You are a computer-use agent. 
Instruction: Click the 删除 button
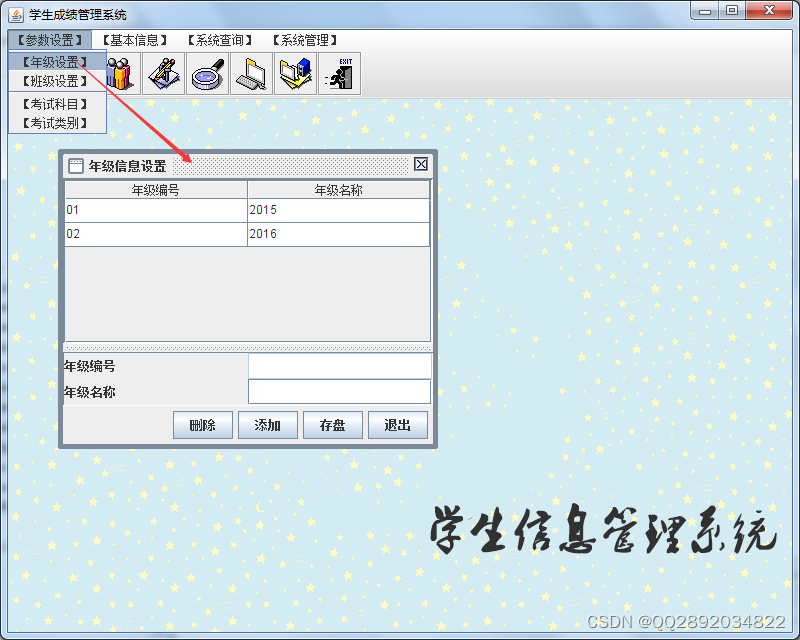pyautogui.click(x=203, y=425)
